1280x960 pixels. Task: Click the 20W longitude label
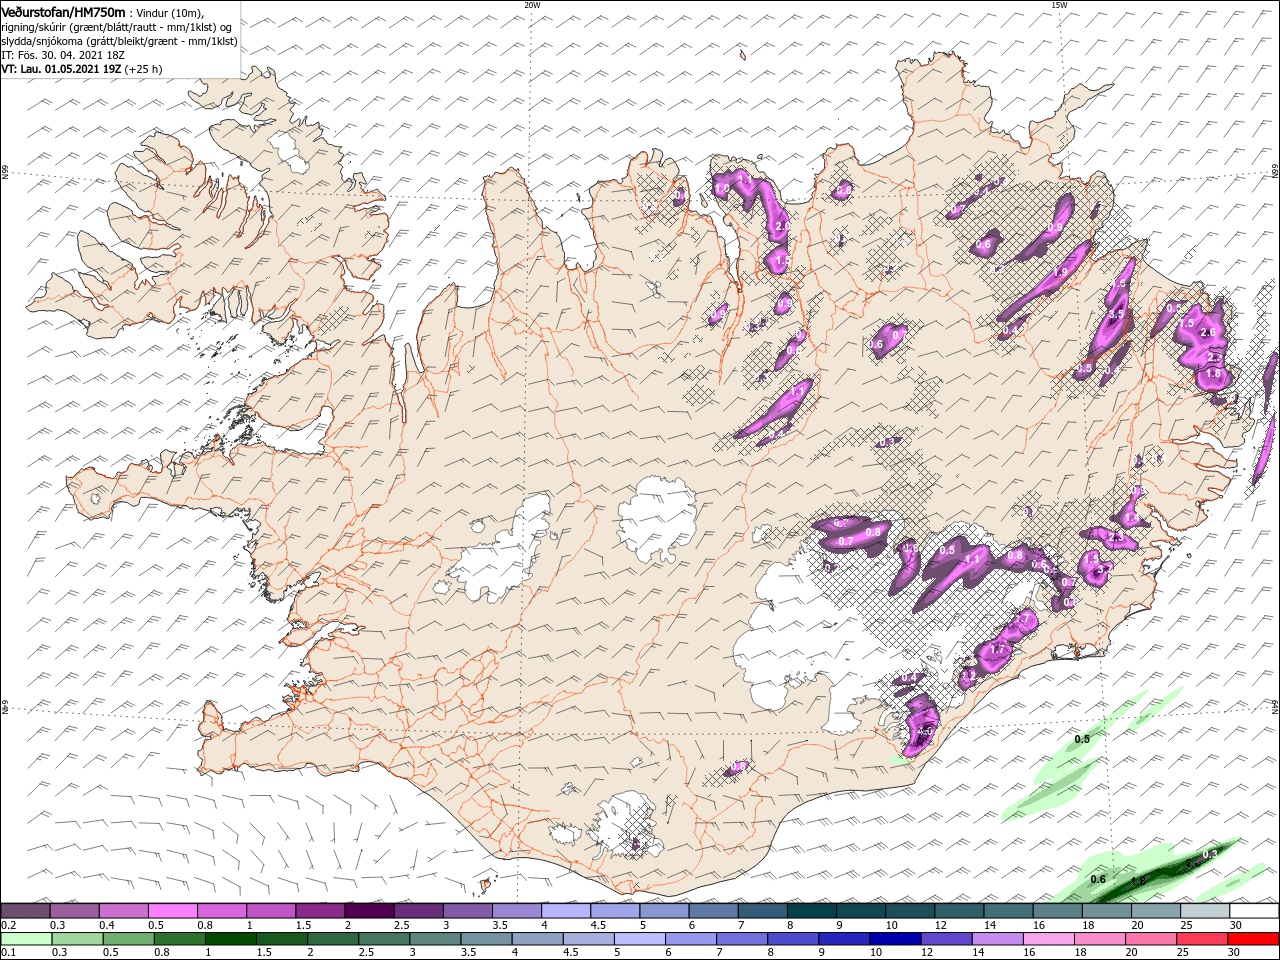[532, 5]
